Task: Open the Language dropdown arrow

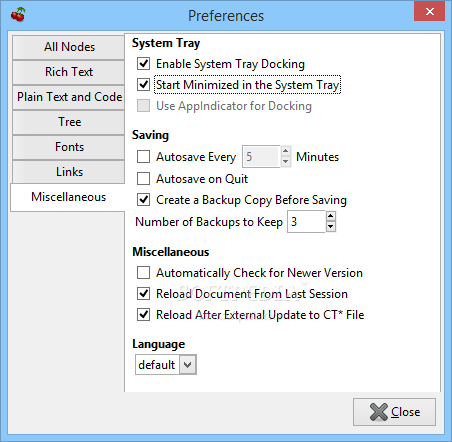Action: pos(188,365)
